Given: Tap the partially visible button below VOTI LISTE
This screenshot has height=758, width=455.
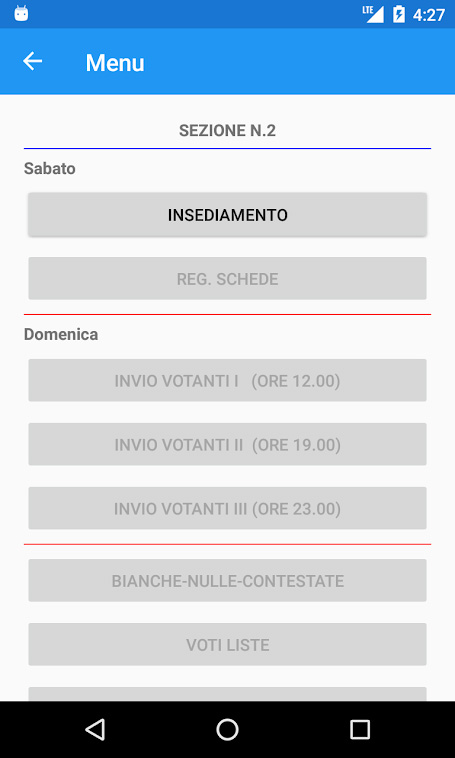Looking at the screenshot, I should 227,694.
